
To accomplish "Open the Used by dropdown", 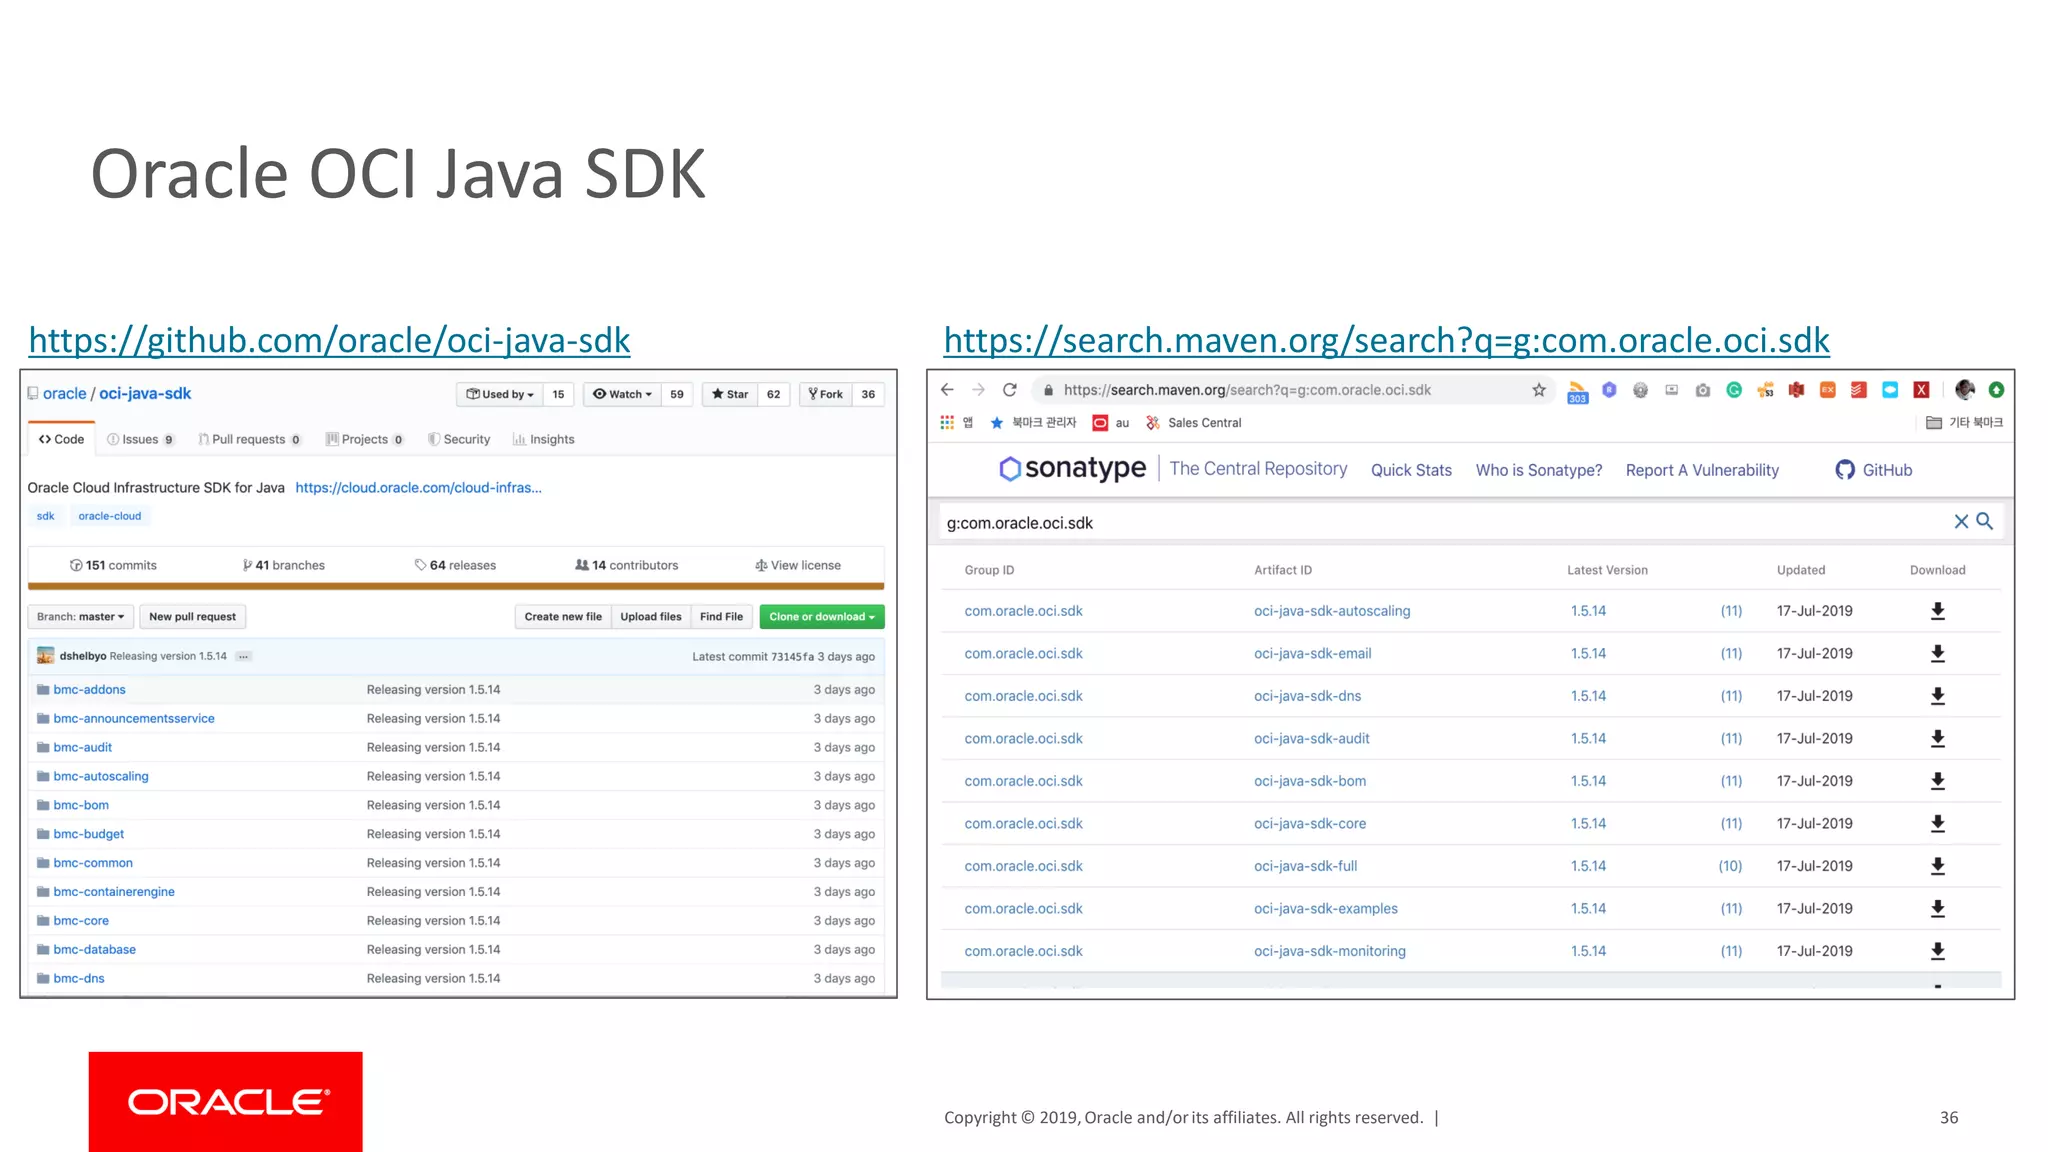I will [500, 394].
